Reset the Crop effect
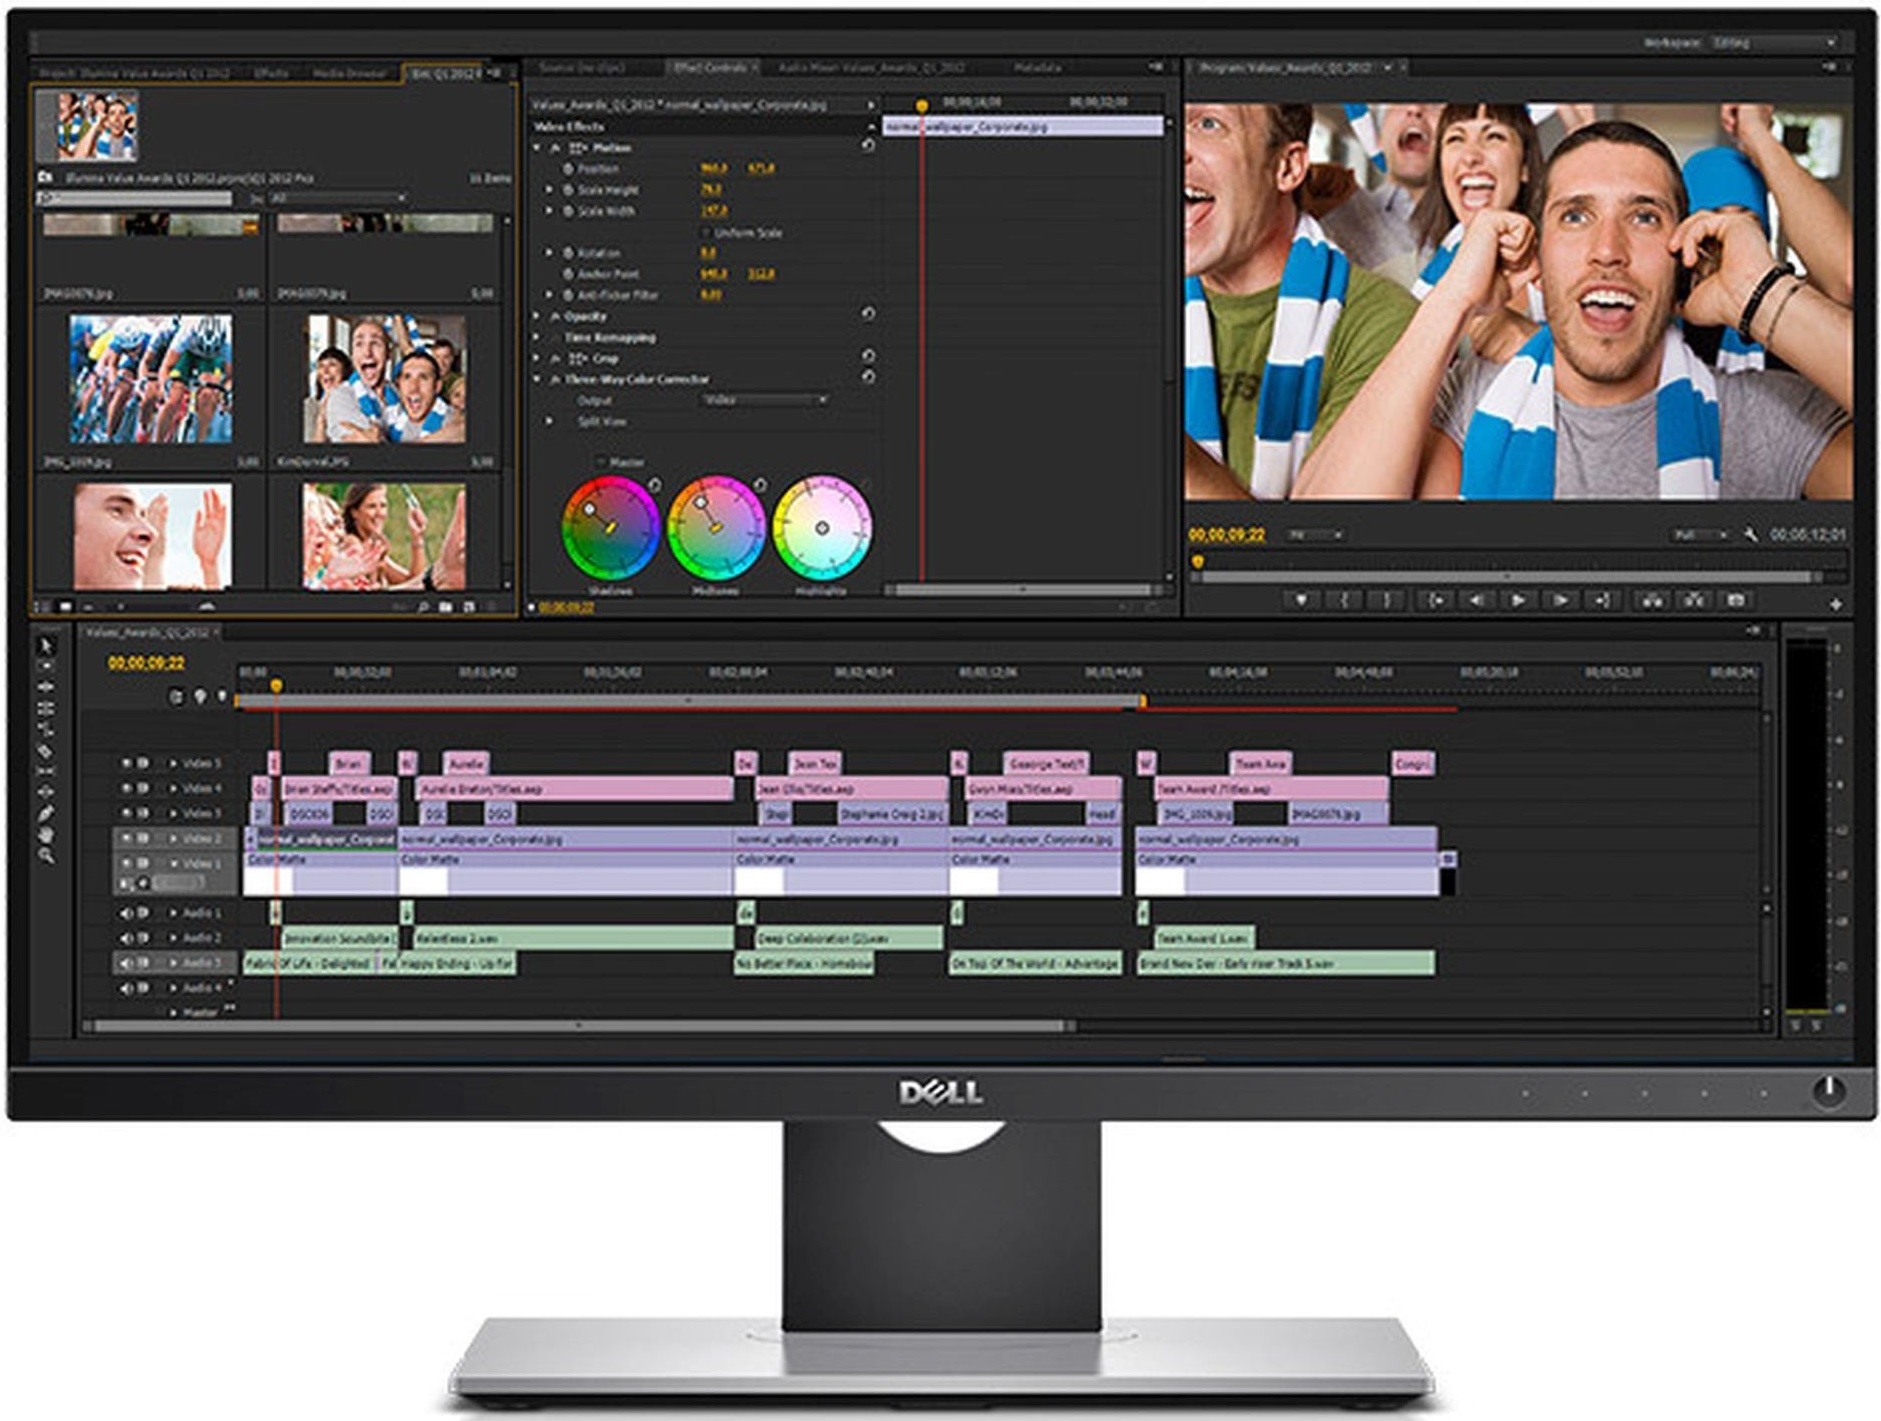Screen dimensions: 1881x1421 pos(868,356)
